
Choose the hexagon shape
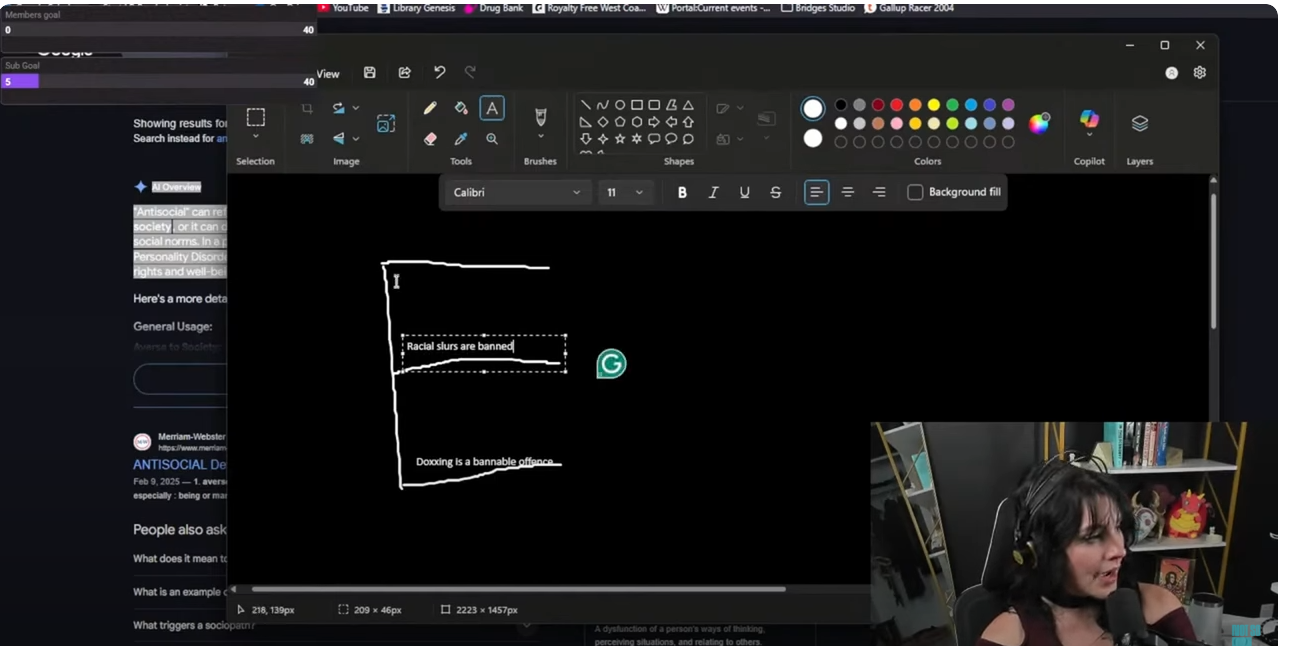[x=637, y=122]
